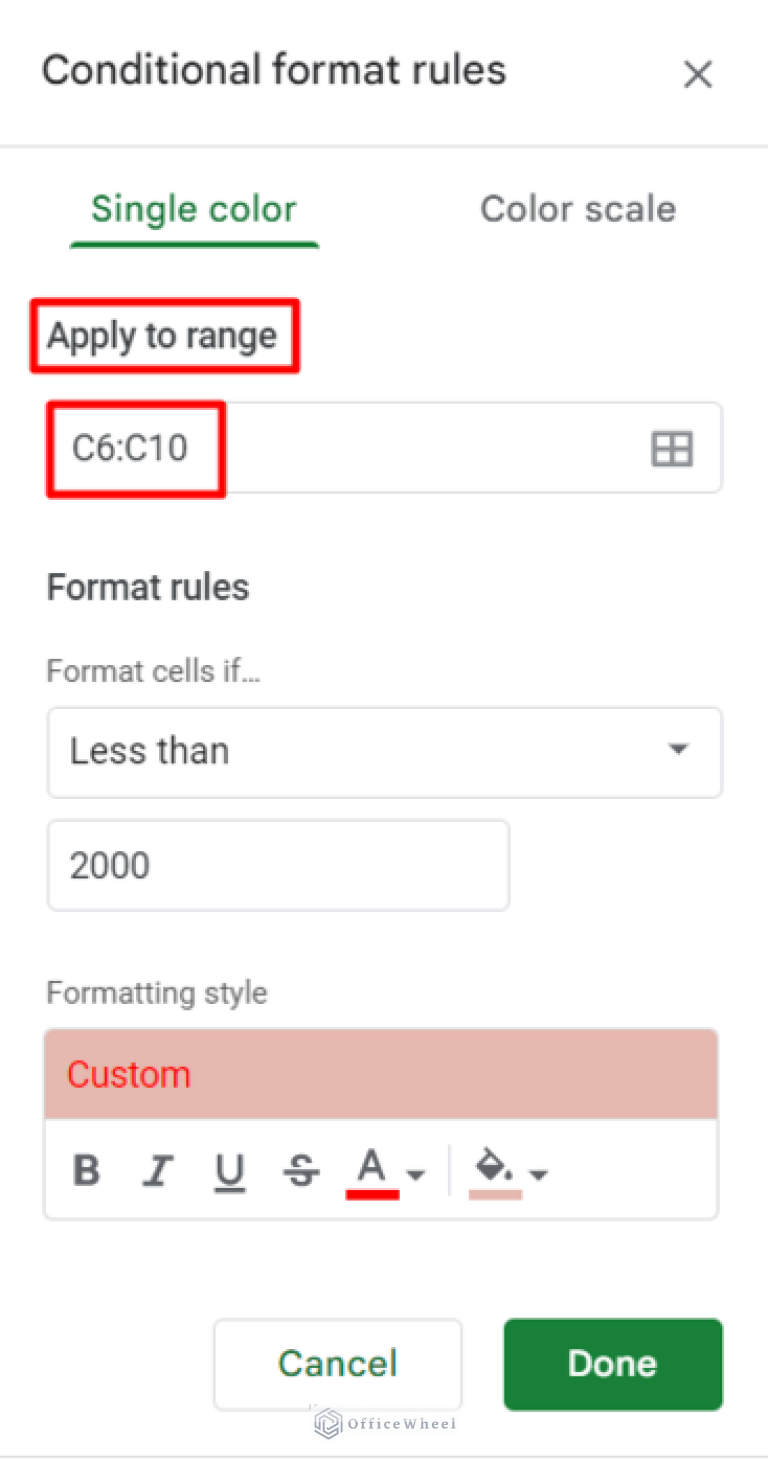Close the Conditional format rules panel
This screenshot has width=768, height=1462.
click(697, 74)
